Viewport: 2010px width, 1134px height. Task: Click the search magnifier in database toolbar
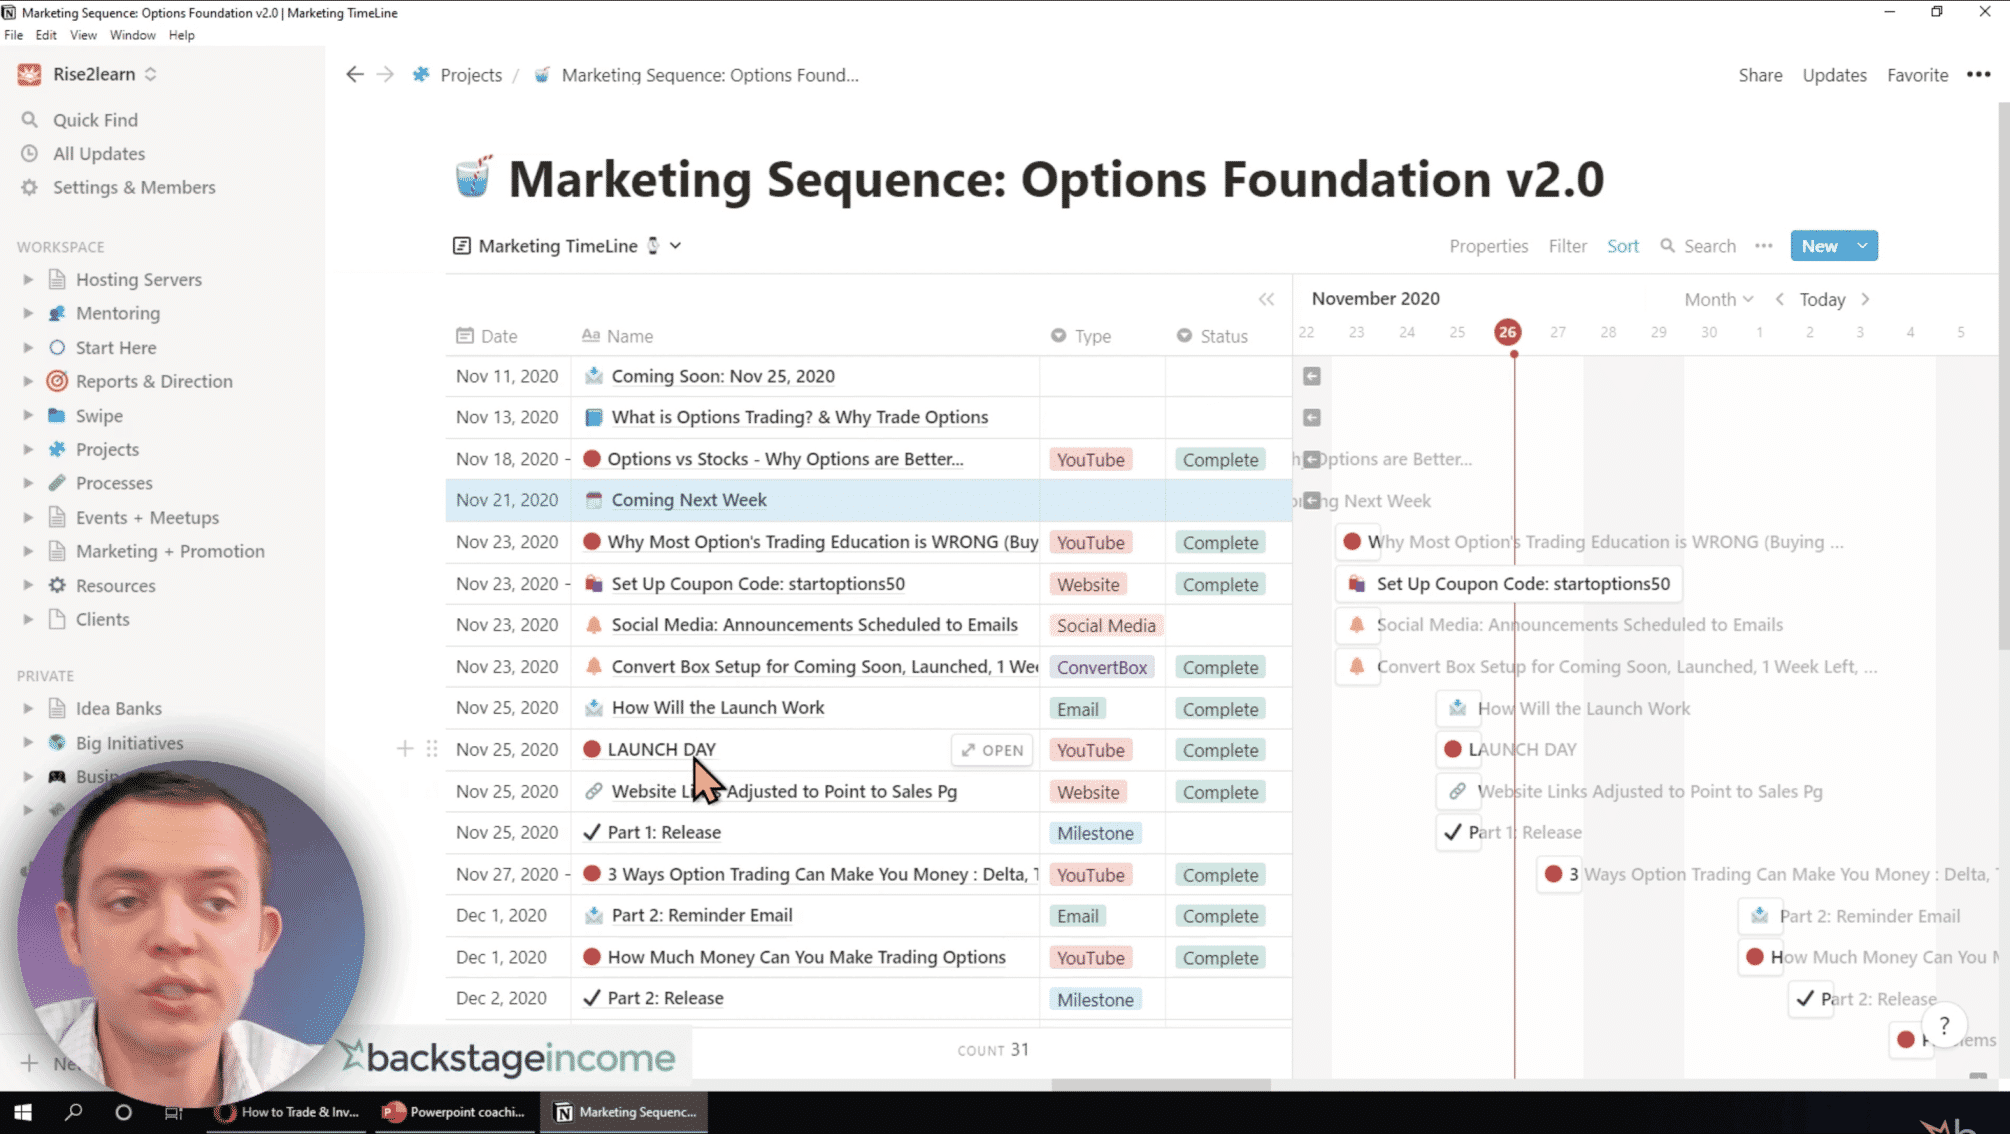click(1667, 246)
